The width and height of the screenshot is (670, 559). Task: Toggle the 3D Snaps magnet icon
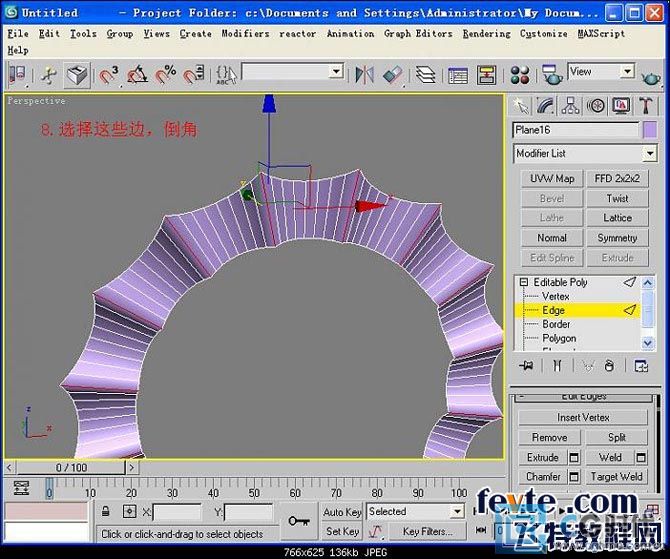tap(109, 76)
